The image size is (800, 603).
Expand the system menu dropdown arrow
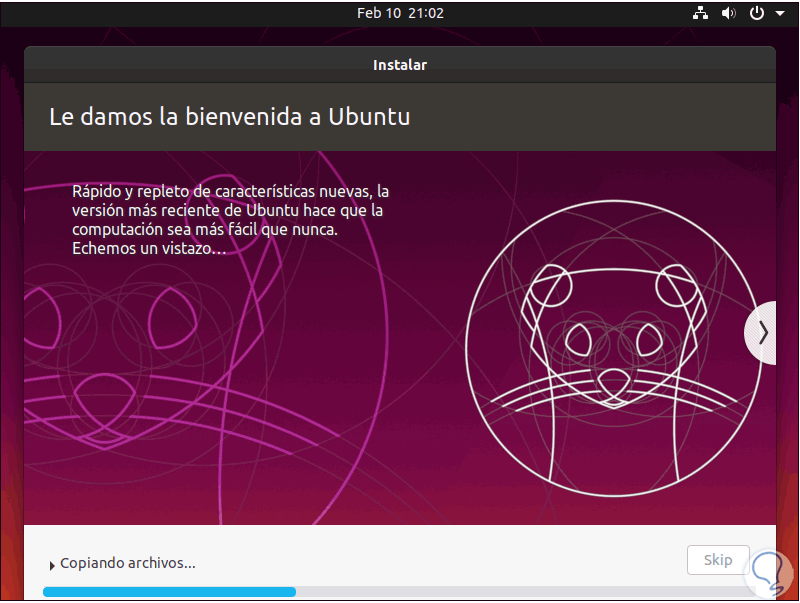(780, 14)
